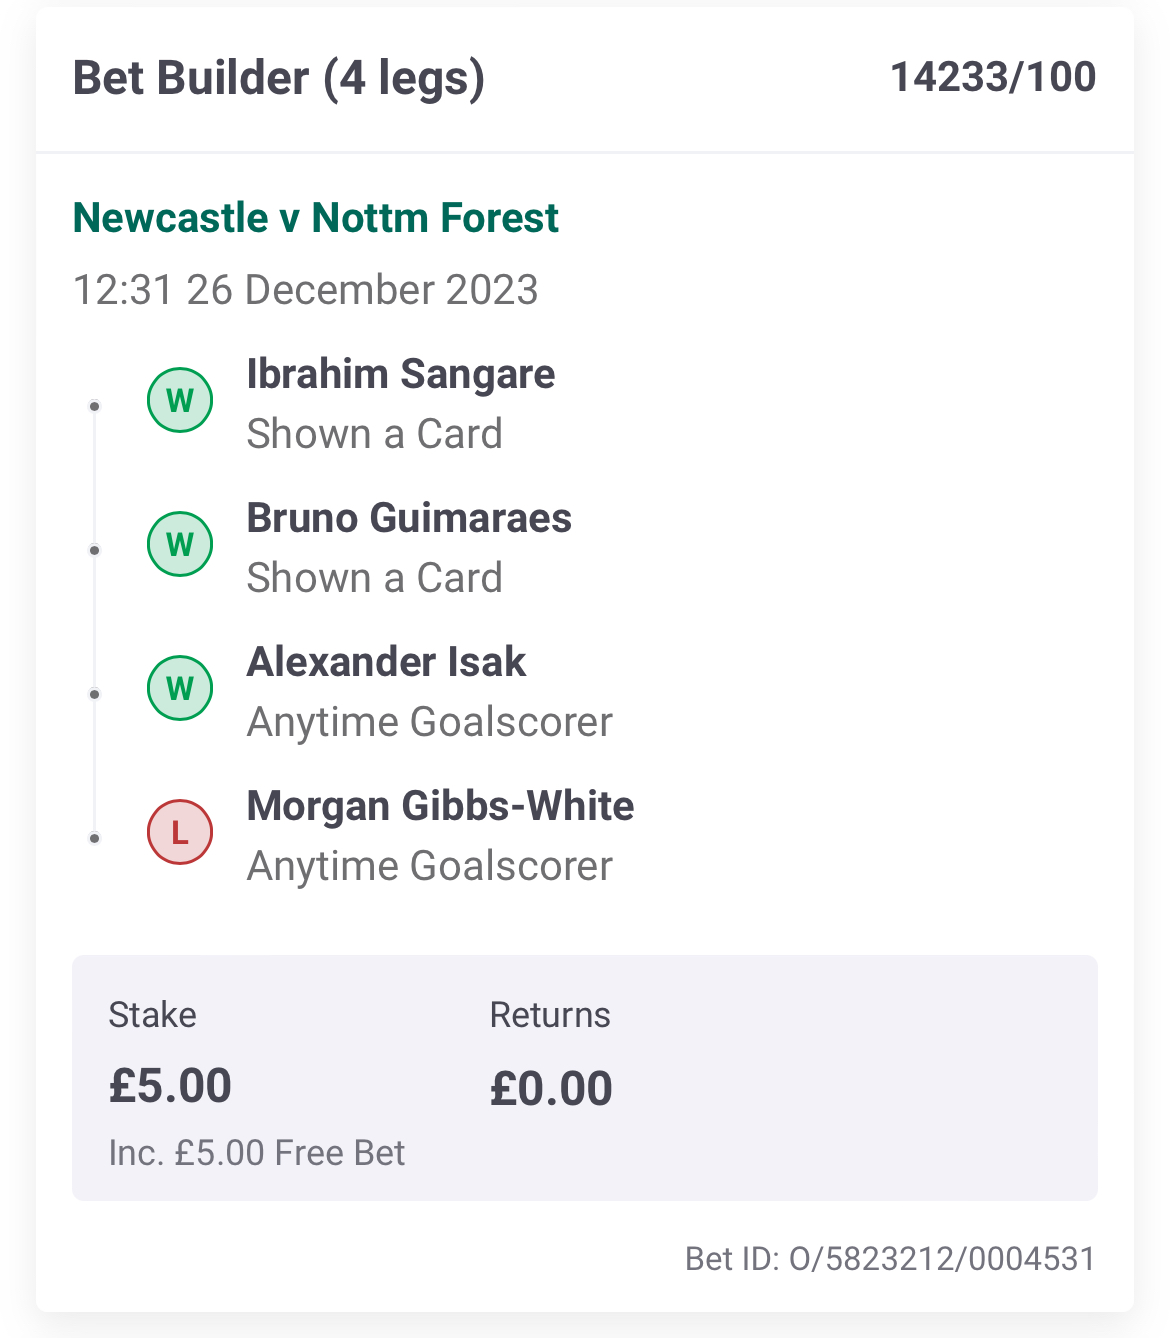The image size is (1170, 1338).
Task: Click the Bet ID O/5823212/0004531 text
Action: pyautogui.click(x=891, y=1258)
